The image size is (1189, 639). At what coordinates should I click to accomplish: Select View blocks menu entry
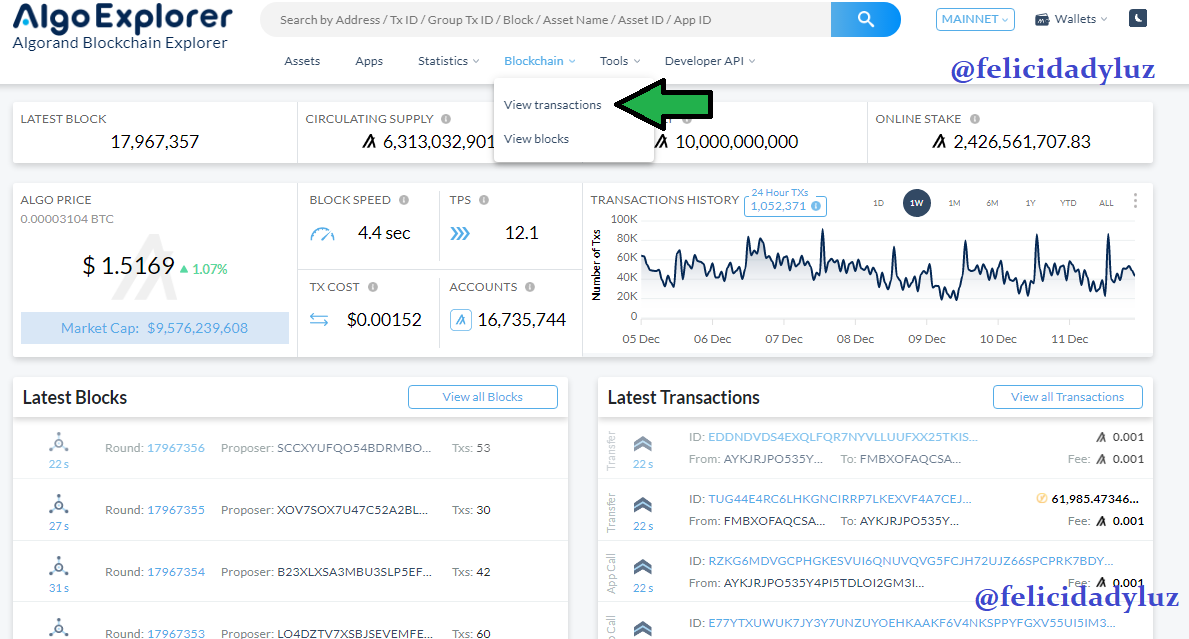click(536, 139)
